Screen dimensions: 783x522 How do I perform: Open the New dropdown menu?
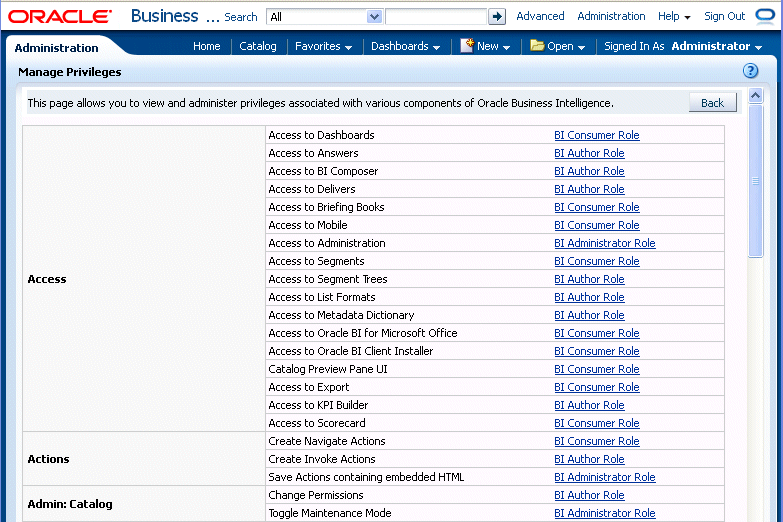[x=485, y=46]
